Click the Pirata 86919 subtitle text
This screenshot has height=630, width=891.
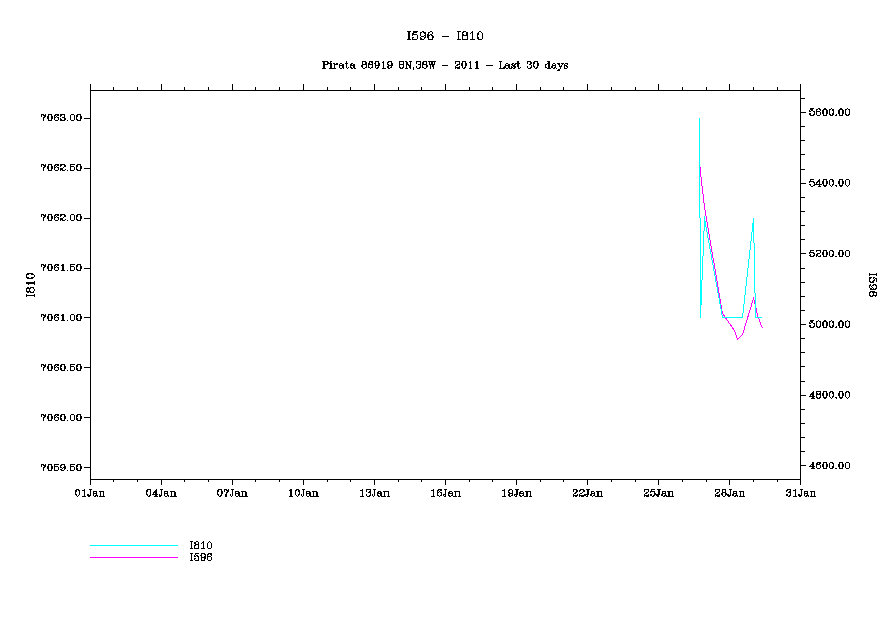pos(445,65)
